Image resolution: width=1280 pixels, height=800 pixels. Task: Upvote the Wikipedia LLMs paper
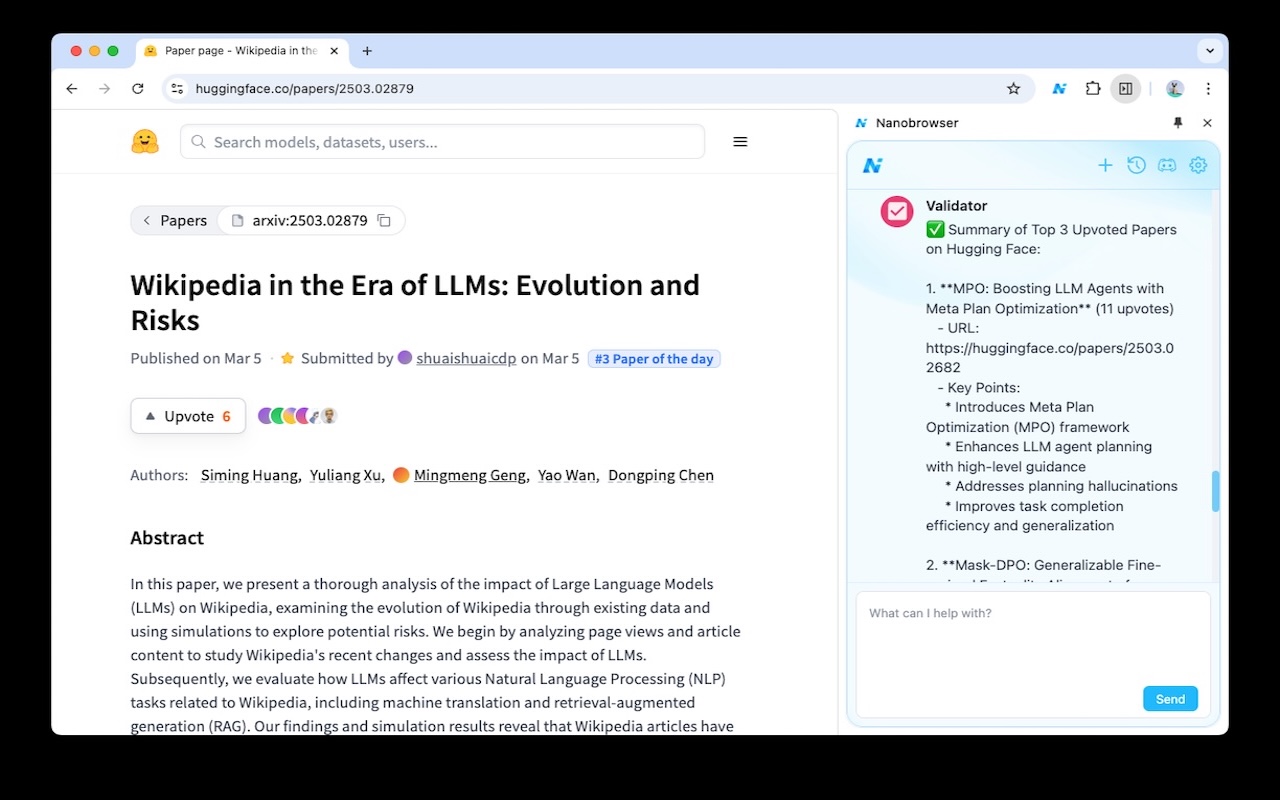(x=188, y=416)
